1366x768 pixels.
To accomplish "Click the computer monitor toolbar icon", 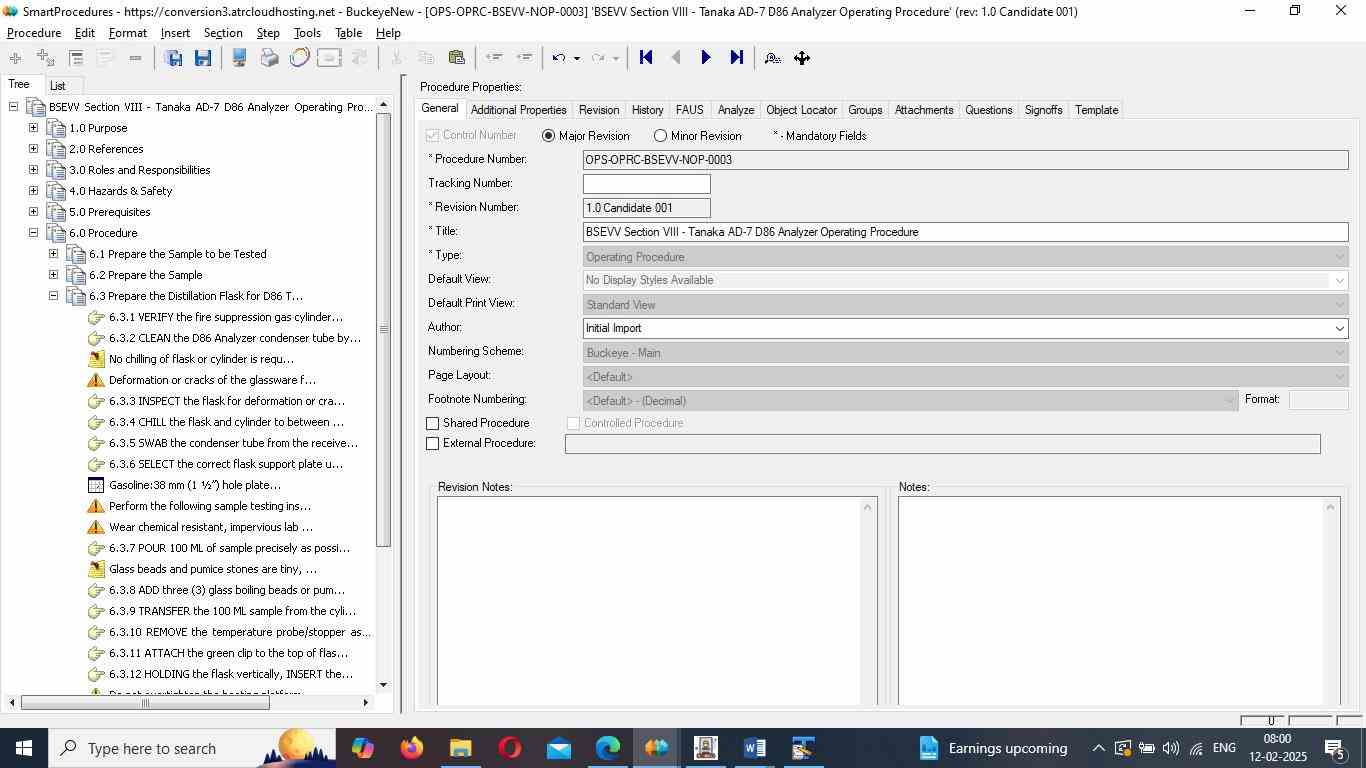I will pyautogui.click(x=239, y=58).
